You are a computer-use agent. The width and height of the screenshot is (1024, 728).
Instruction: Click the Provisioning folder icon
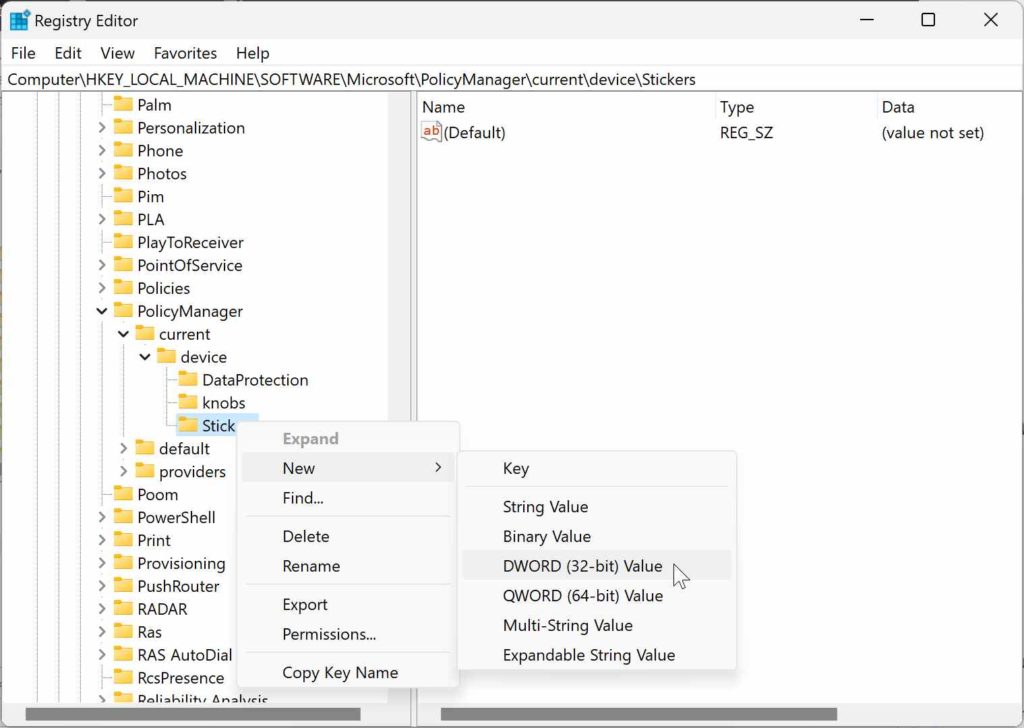(x=123, y=562)
